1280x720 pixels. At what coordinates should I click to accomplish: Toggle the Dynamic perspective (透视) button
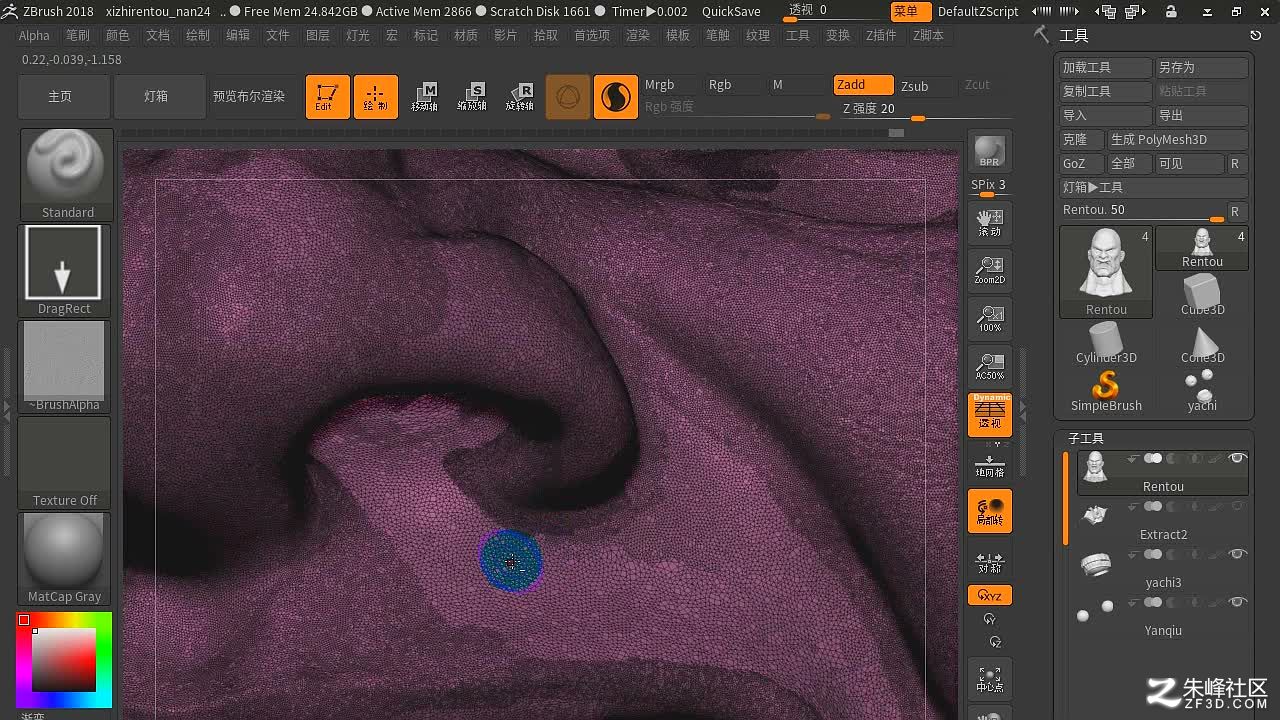pos(989,414)
